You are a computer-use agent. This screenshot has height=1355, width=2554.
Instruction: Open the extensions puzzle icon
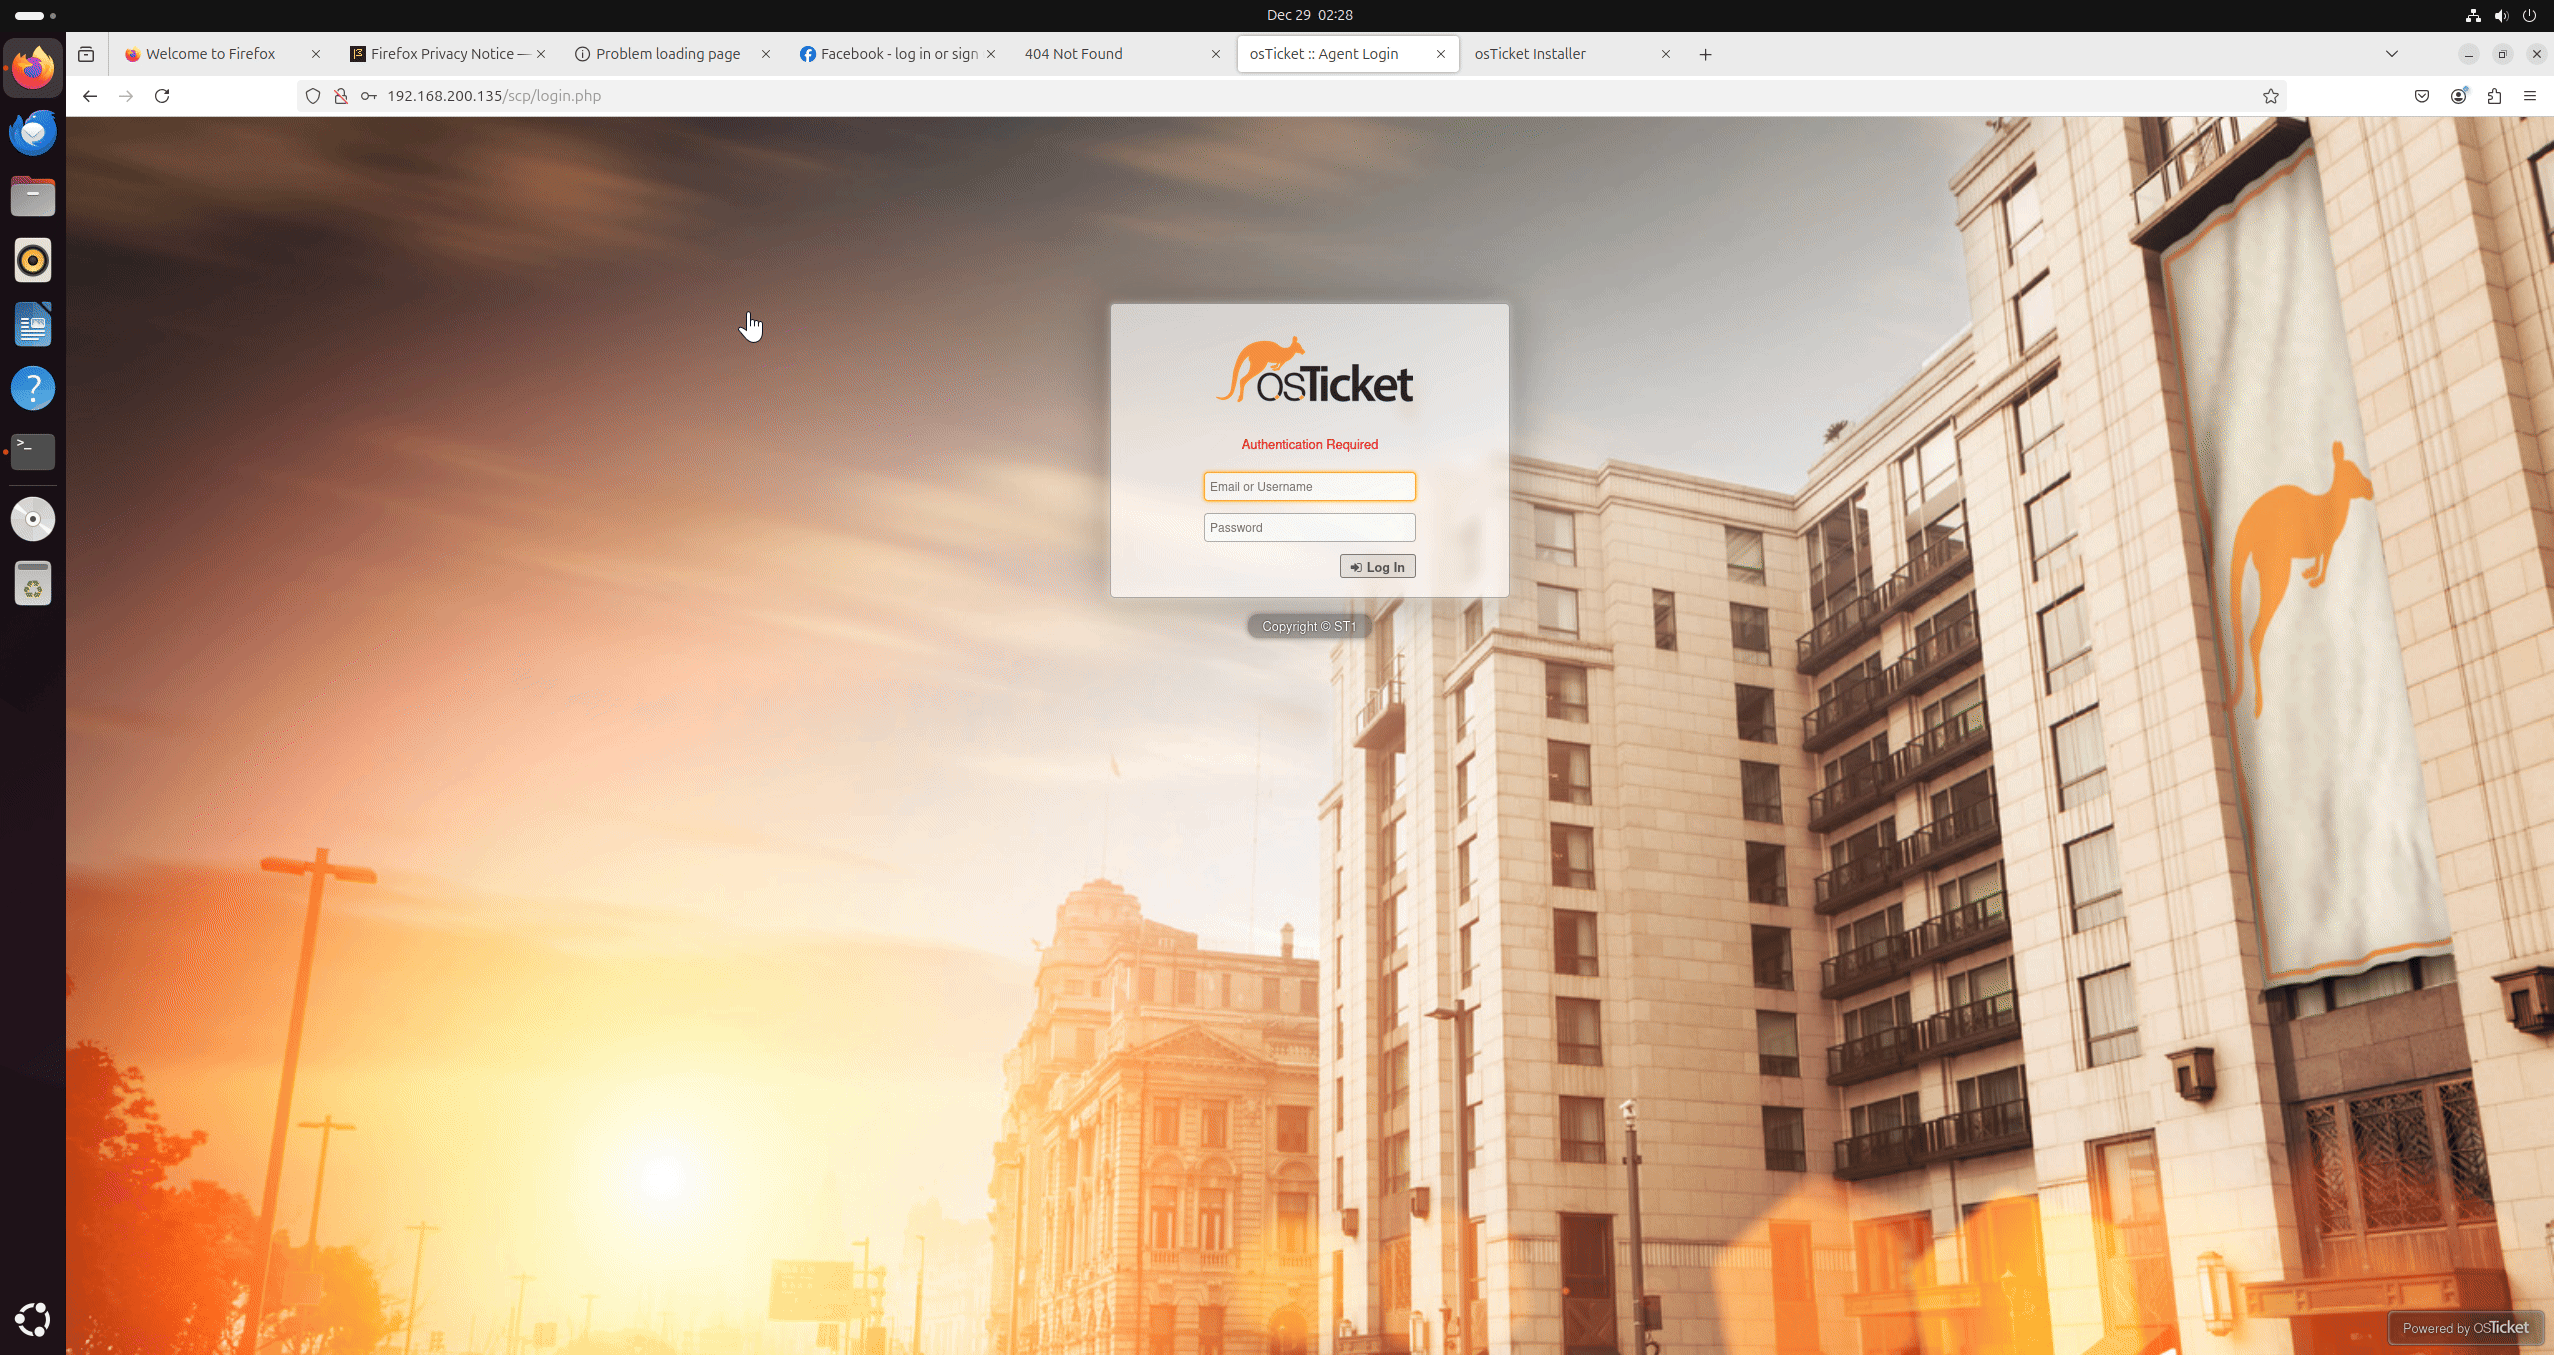pos(2494,96)
